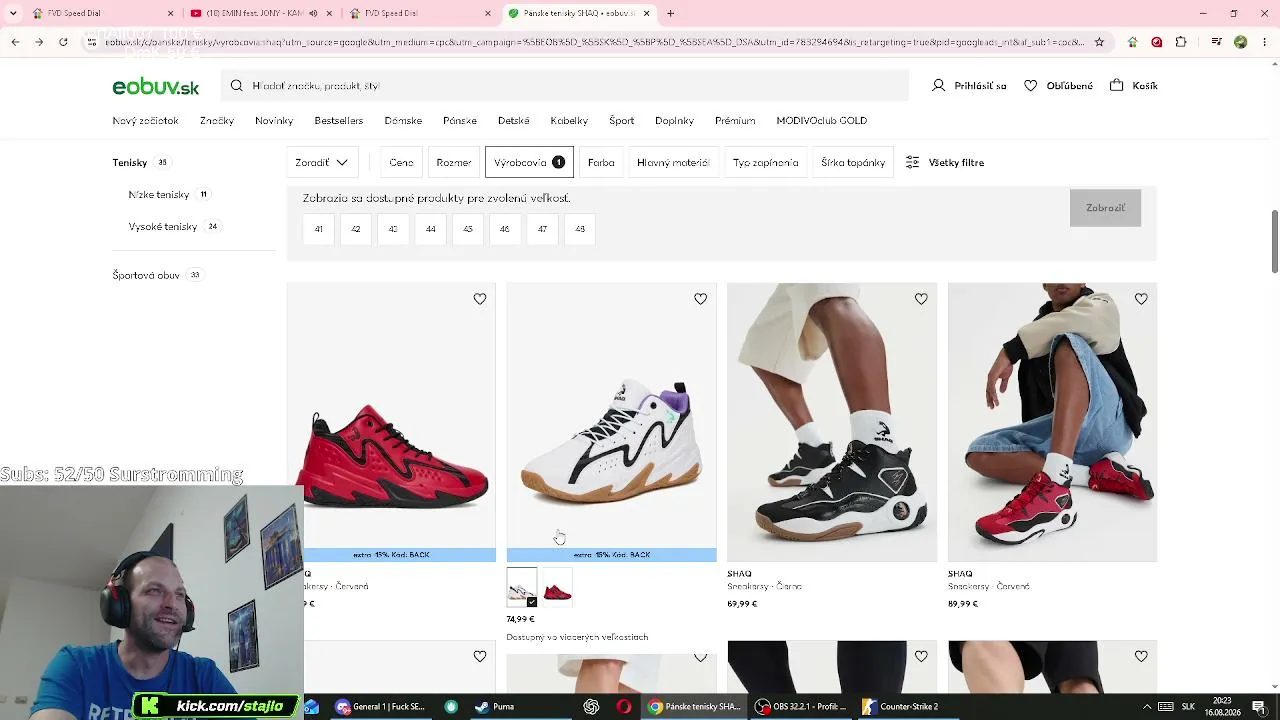The image size is (1280, 720).
Task: Open the Dámske menu
Action: (403, 121)
